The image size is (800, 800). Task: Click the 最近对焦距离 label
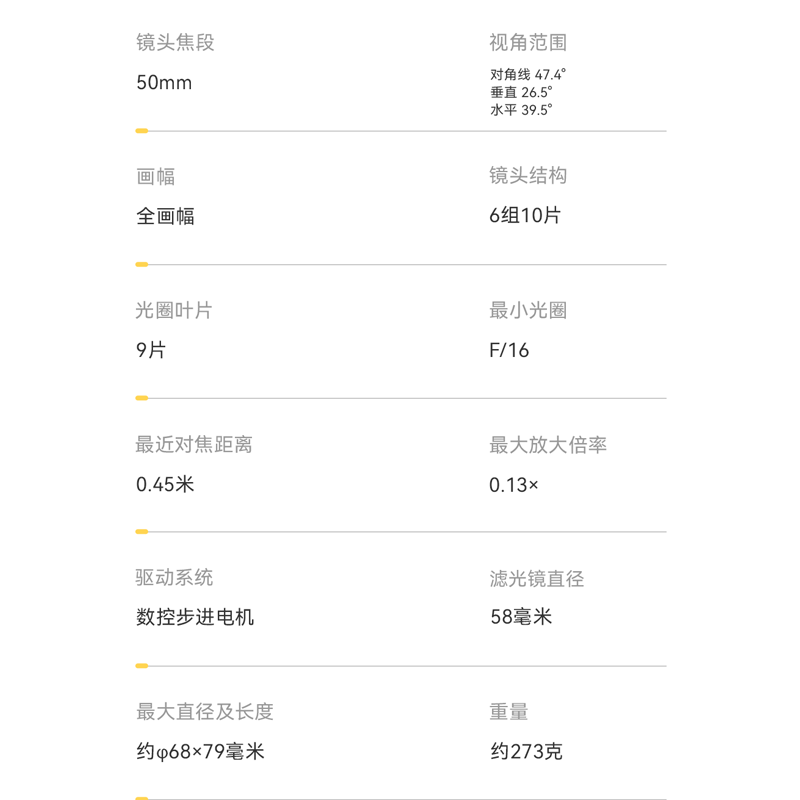coord(194,444)
